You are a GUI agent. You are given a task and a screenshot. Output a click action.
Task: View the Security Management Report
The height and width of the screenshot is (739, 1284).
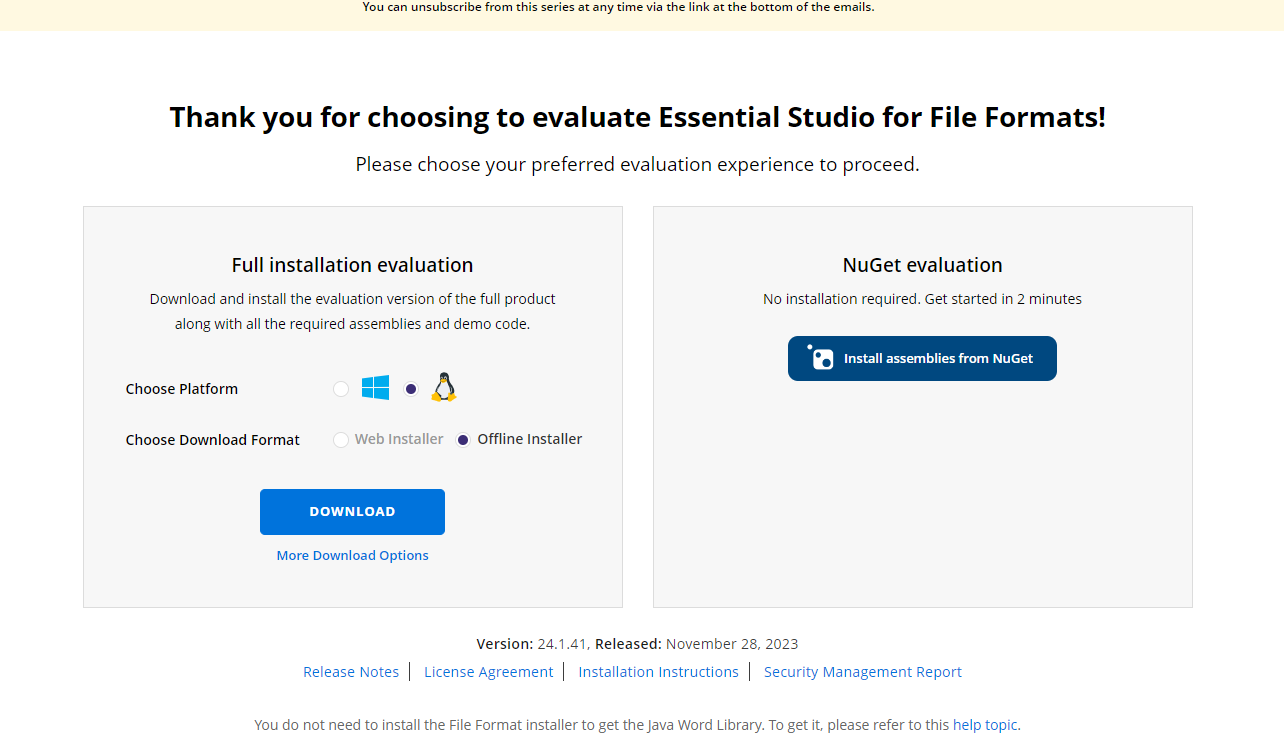point(862,671)
